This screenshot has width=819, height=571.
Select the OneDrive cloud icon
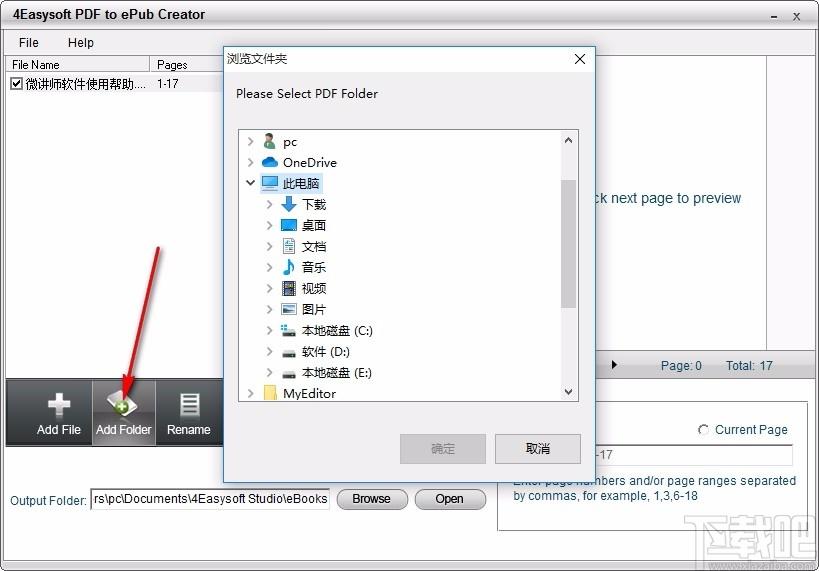pos(270,162)
